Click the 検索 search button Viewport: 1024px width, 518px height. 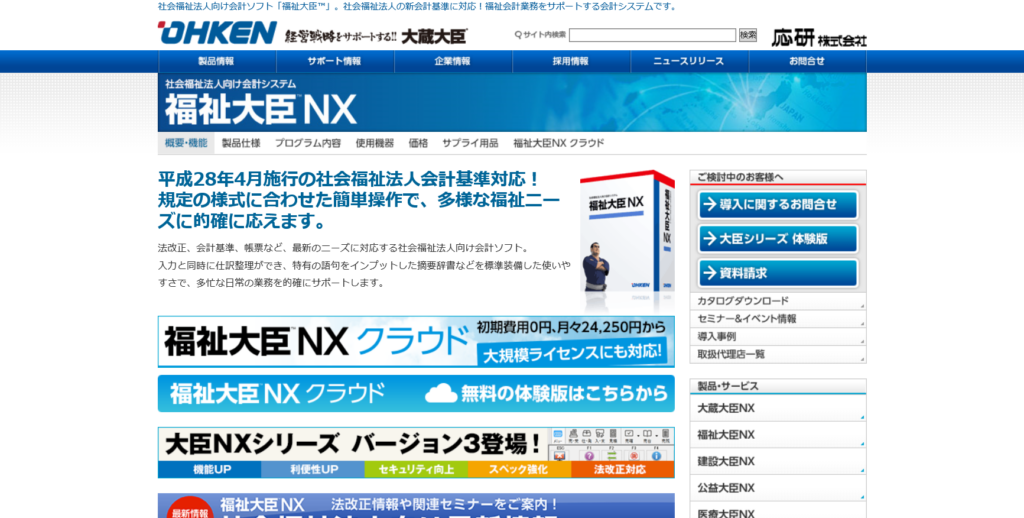click(748, 35)
